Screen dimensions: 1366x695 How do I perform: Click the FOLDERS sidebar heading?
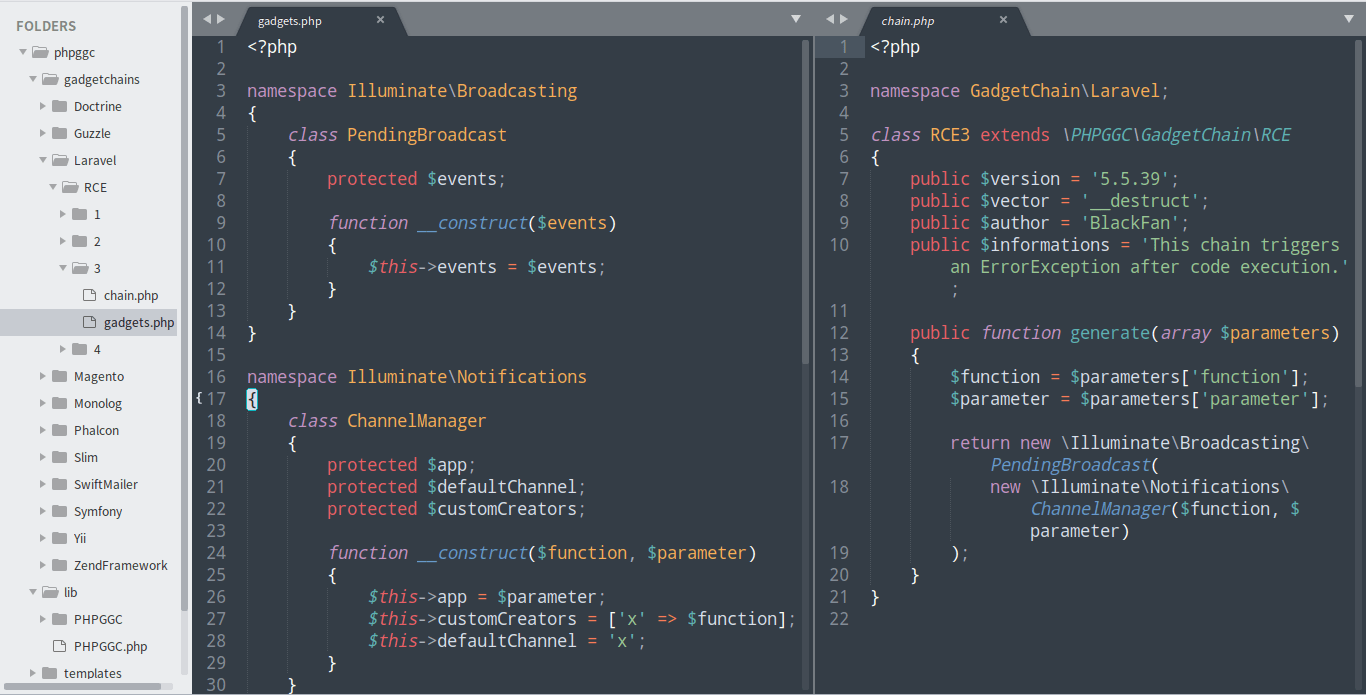46,26
